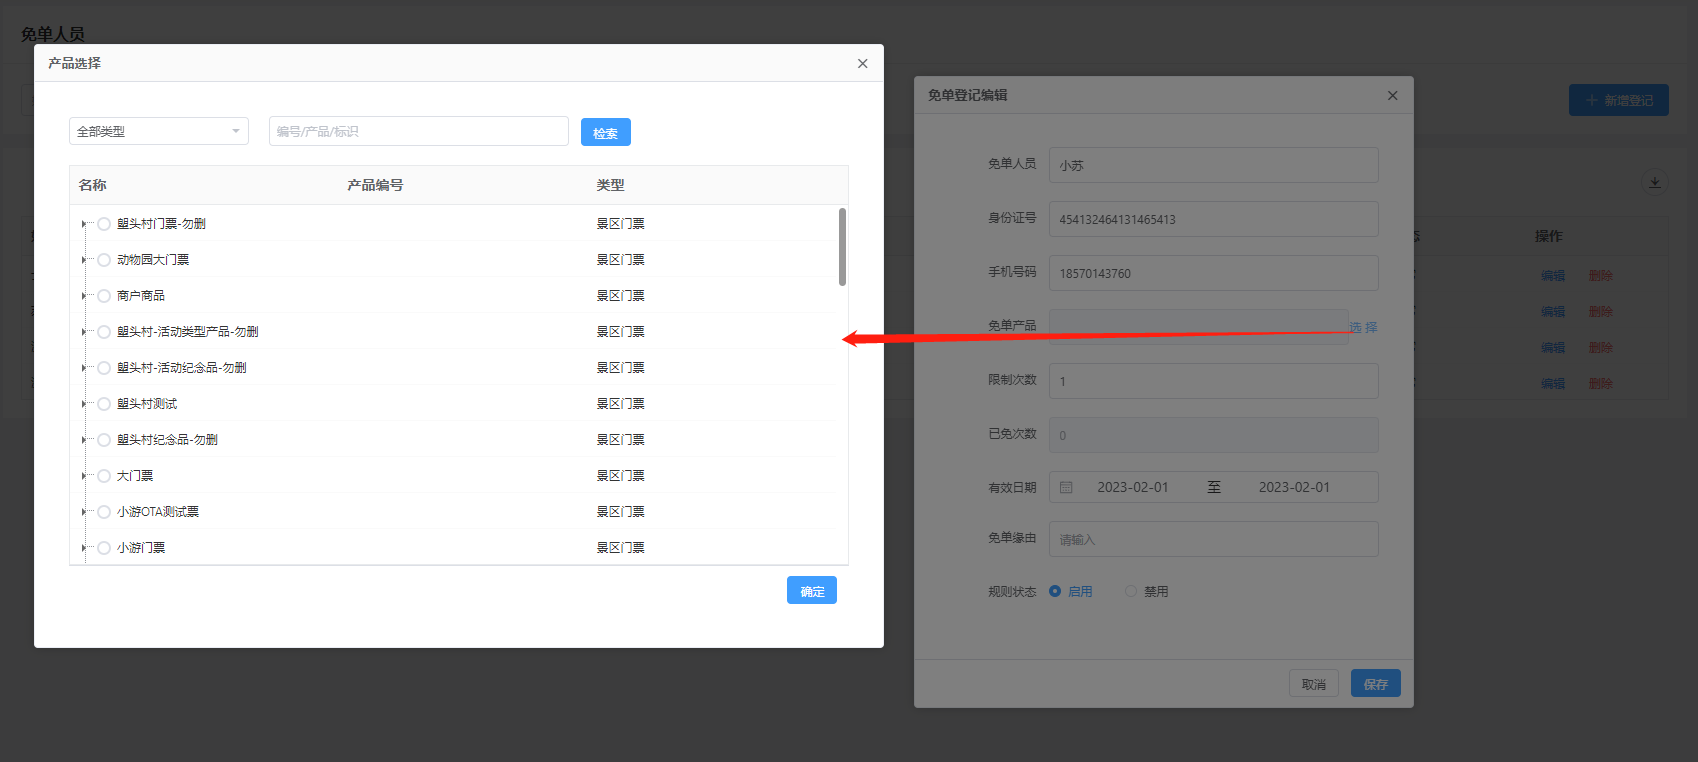Click the product list vertical scrollbar
The height and width of the screenshot is (762, 1698).
(842, 247)
